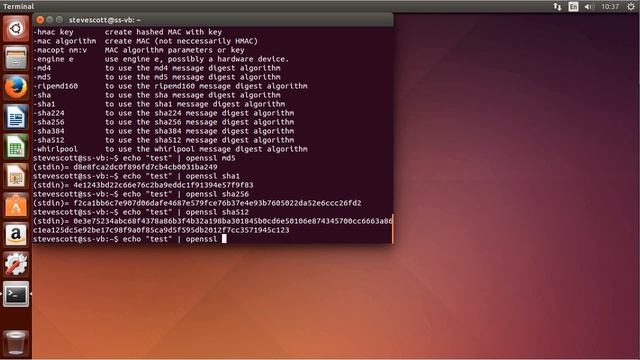Open the session gear menu

click(x=631, y=7)
